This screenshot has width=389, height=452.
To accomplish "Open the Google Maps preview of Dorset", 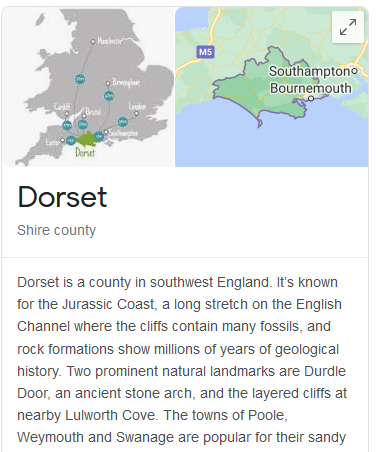I will tap(272, 87).
